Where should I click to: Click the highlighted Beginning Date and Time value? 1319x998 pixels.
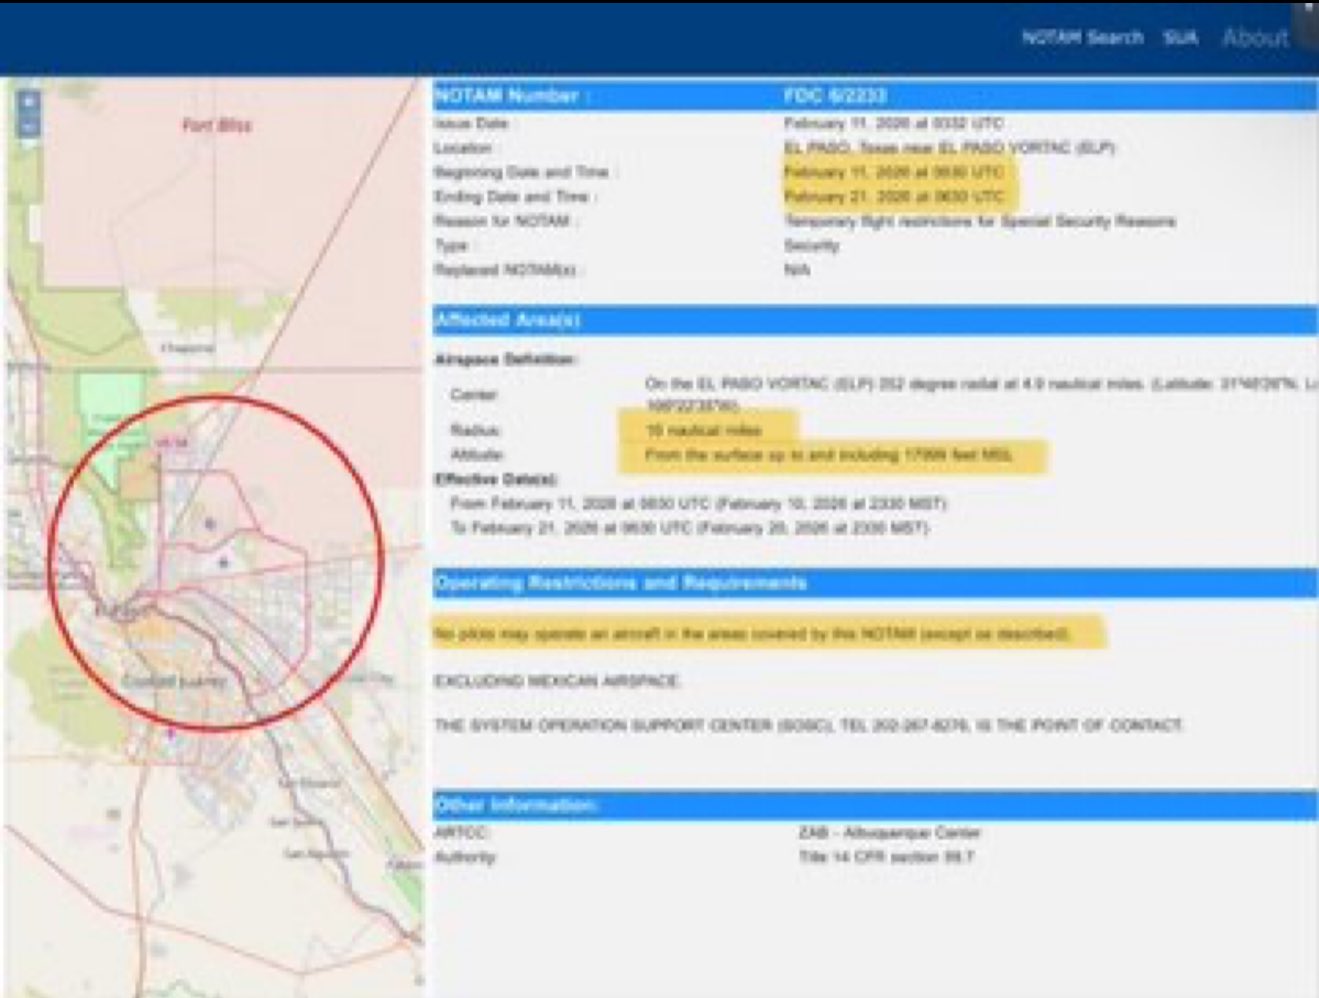pos(894,172)
